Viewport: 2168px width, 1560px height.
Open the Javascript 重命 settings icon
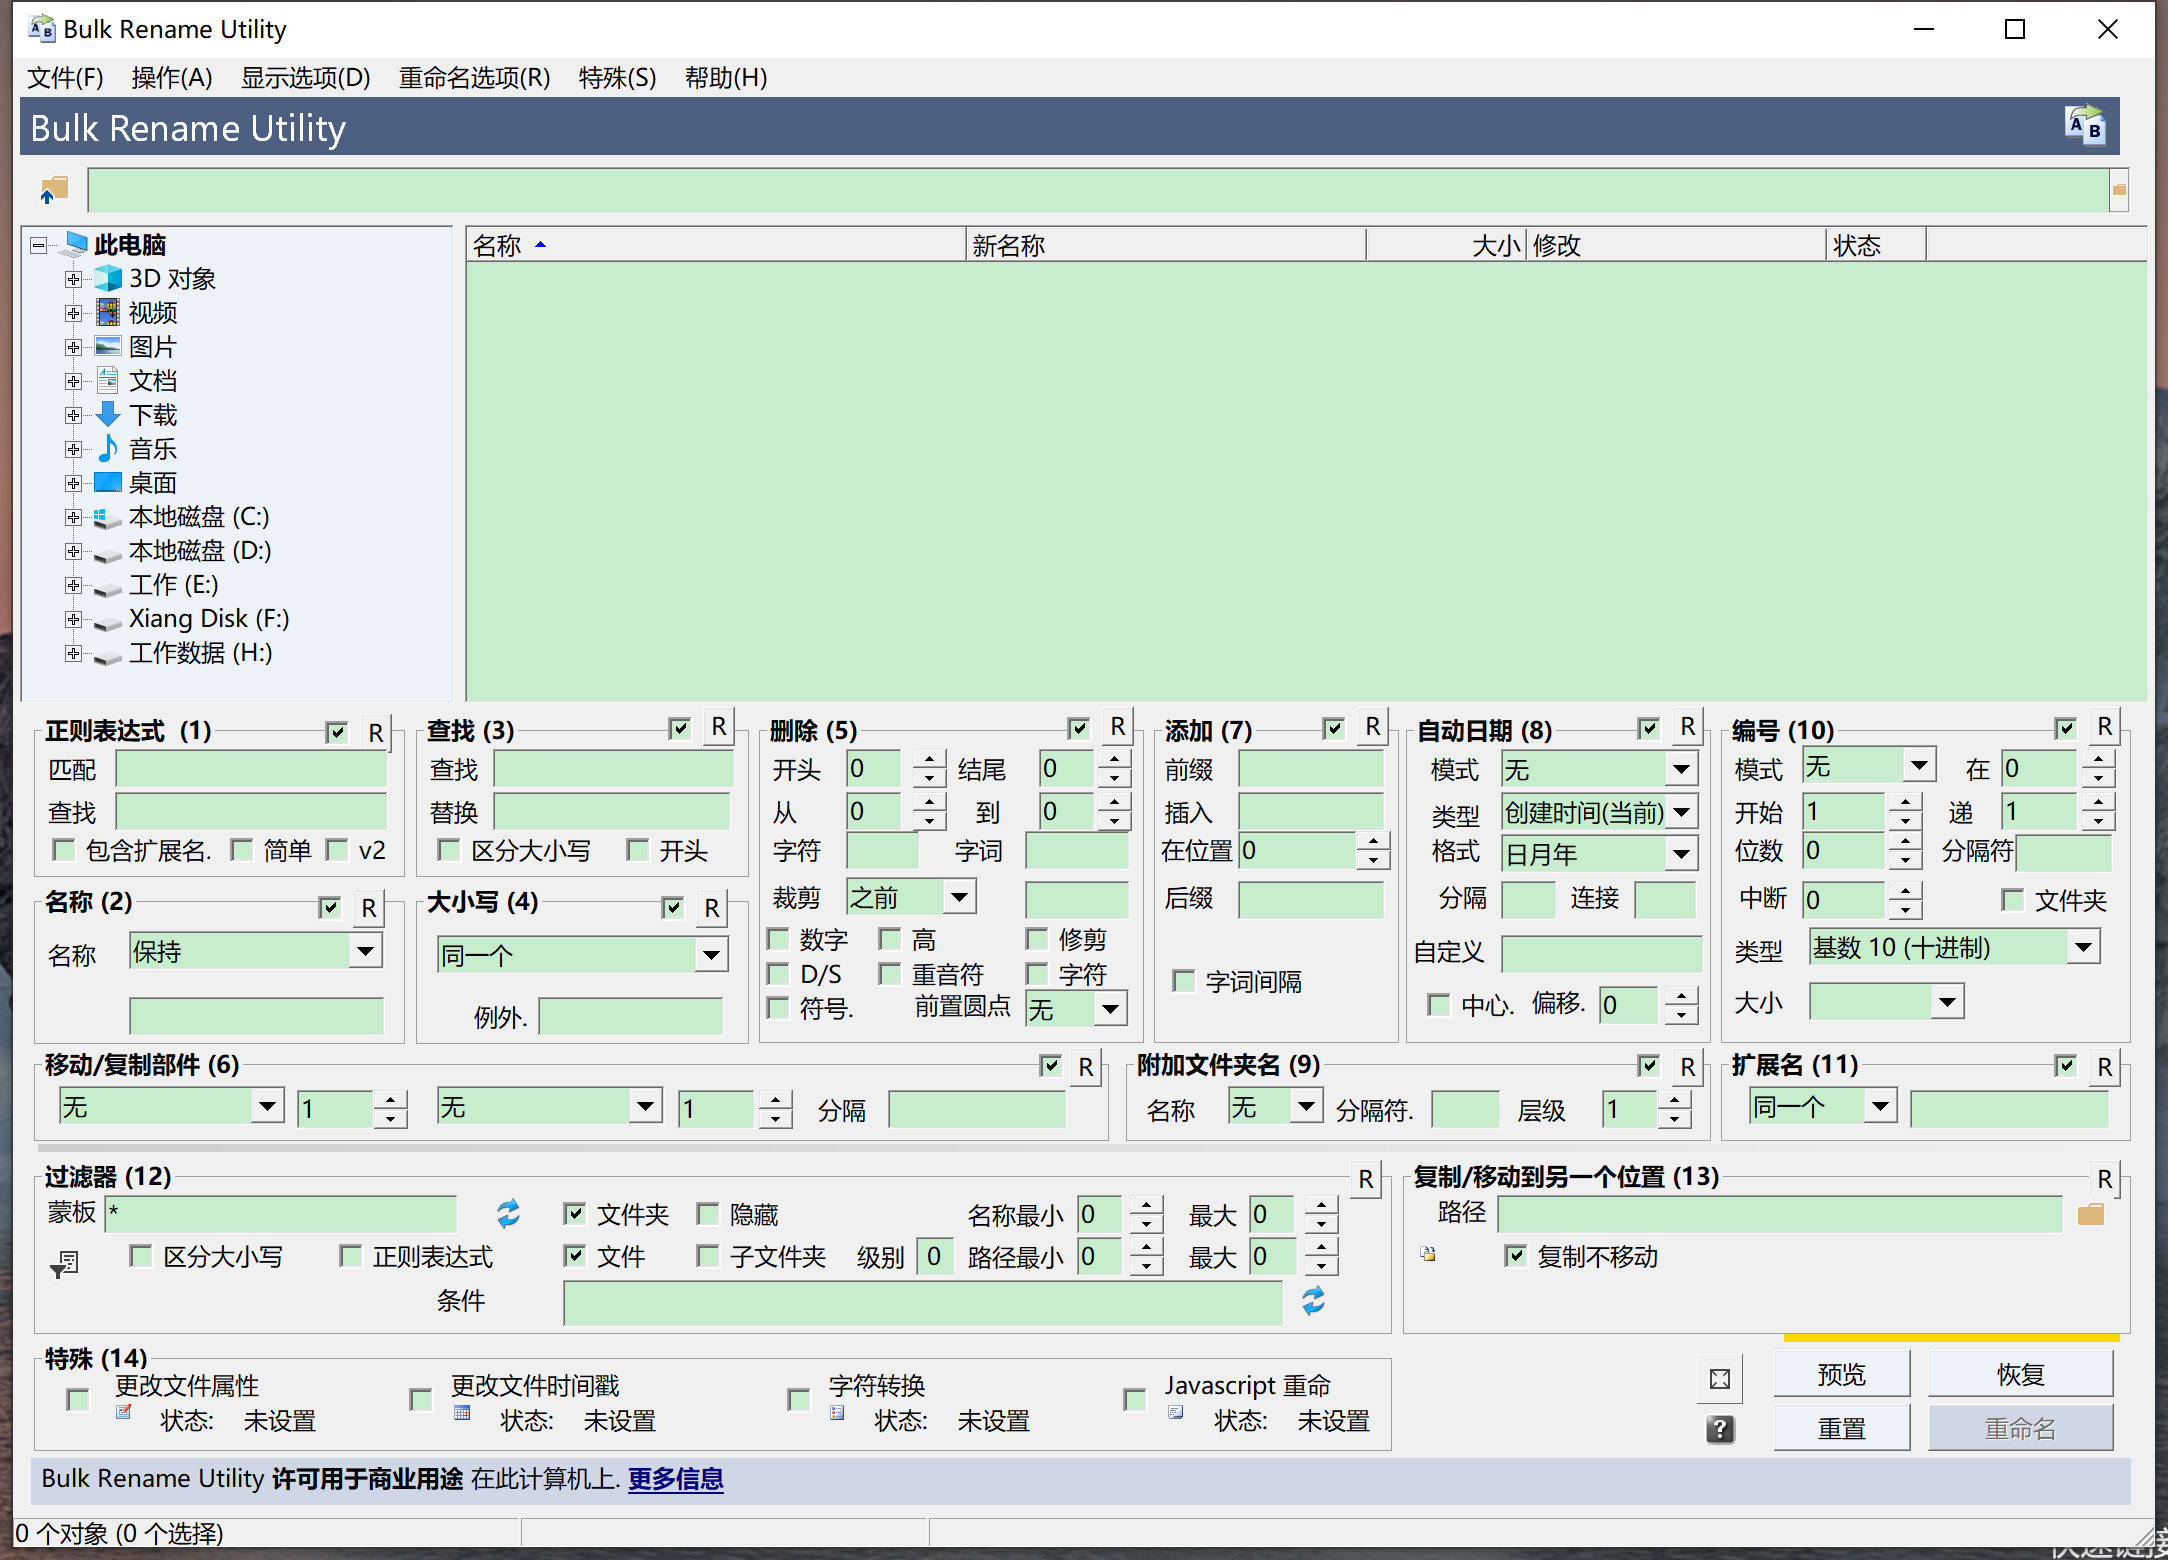point(1175,1413)
